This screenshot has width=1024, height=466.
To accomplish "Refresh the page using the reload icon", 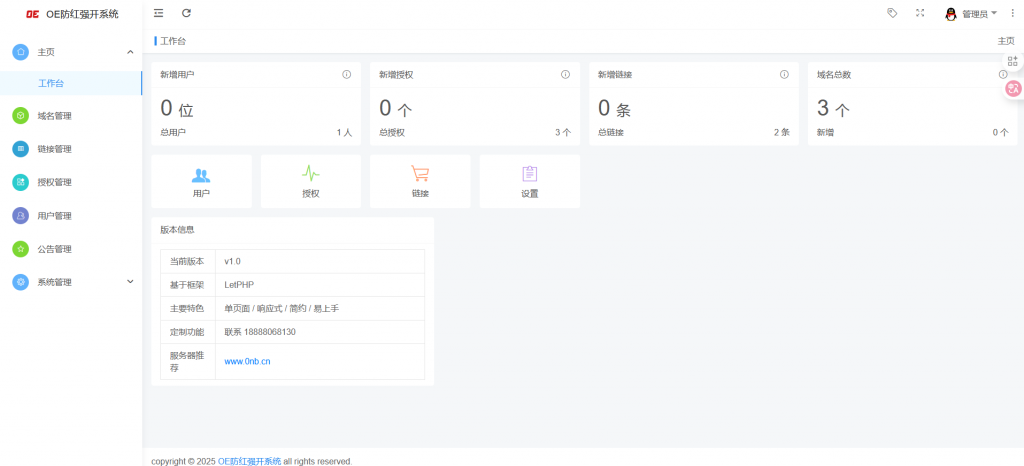I will pos(186,13).
